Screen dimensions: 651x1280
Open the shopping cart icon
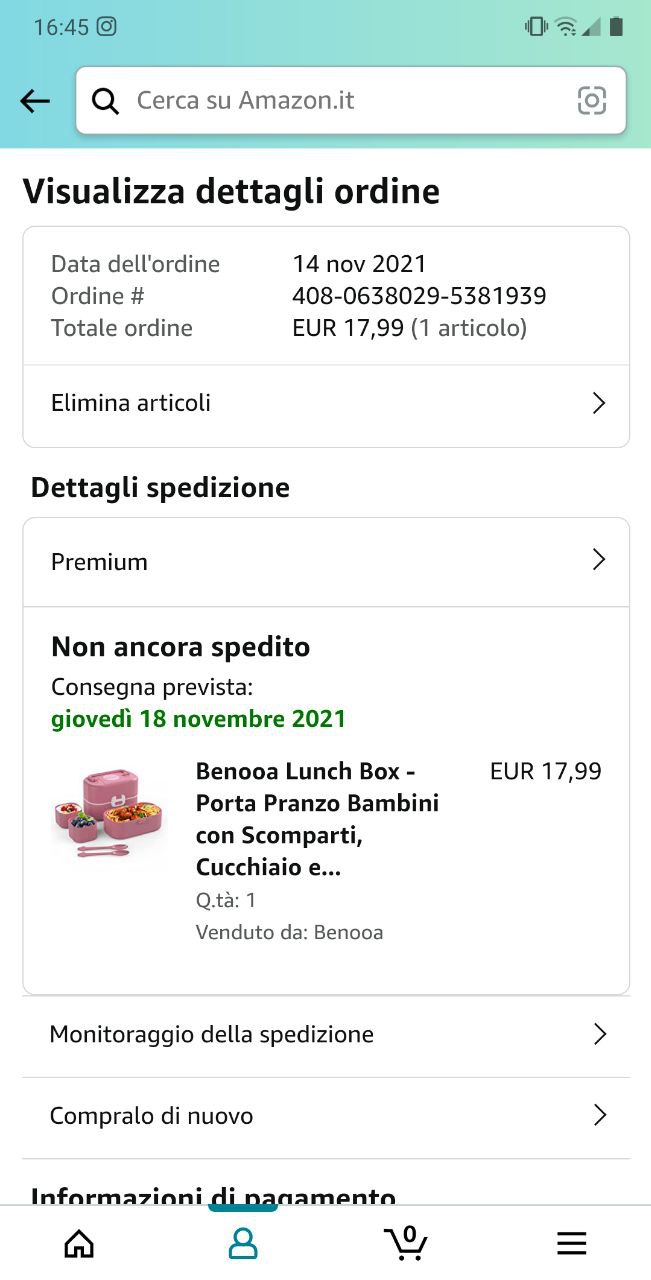[x=406, y=1242]
